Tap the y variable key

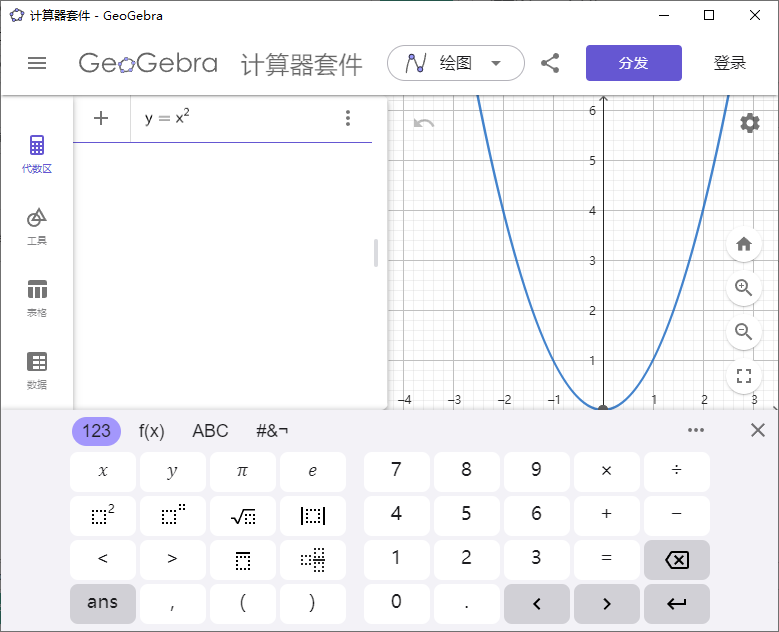pyautogui.click(x=173, y=472)
